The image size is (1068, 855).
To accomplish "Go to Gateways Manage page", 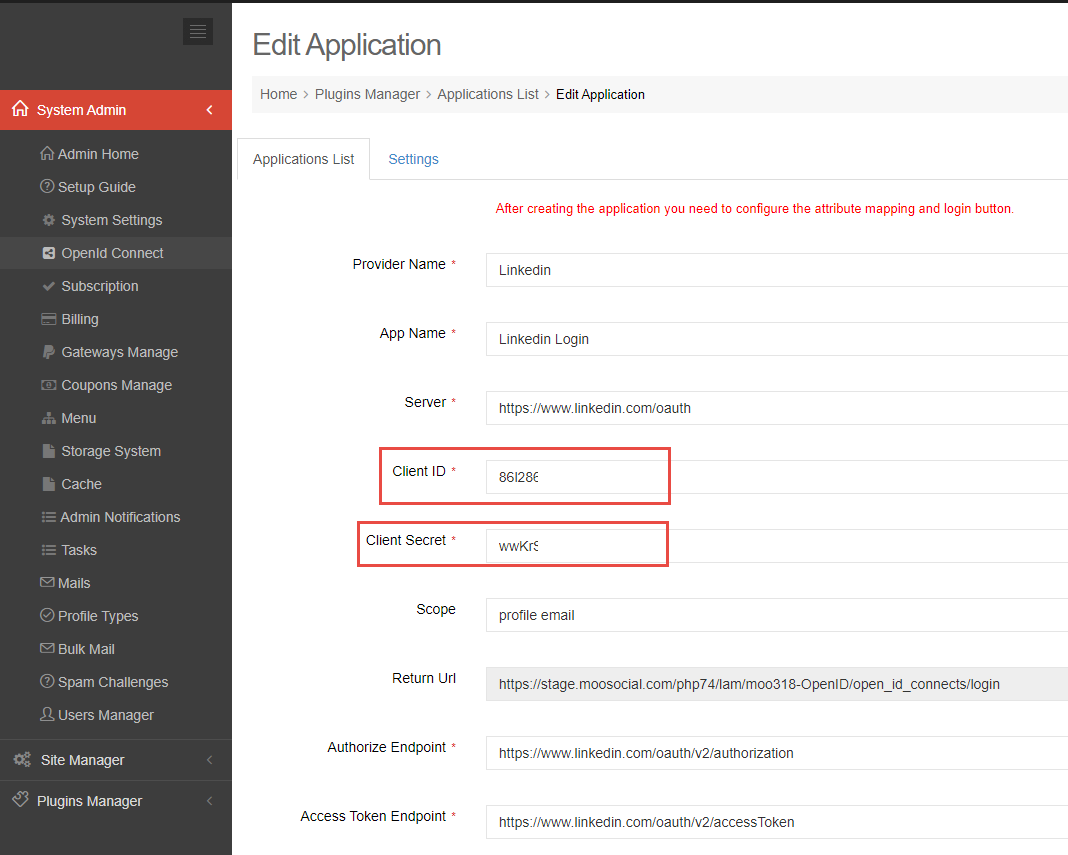I will 120,352.
